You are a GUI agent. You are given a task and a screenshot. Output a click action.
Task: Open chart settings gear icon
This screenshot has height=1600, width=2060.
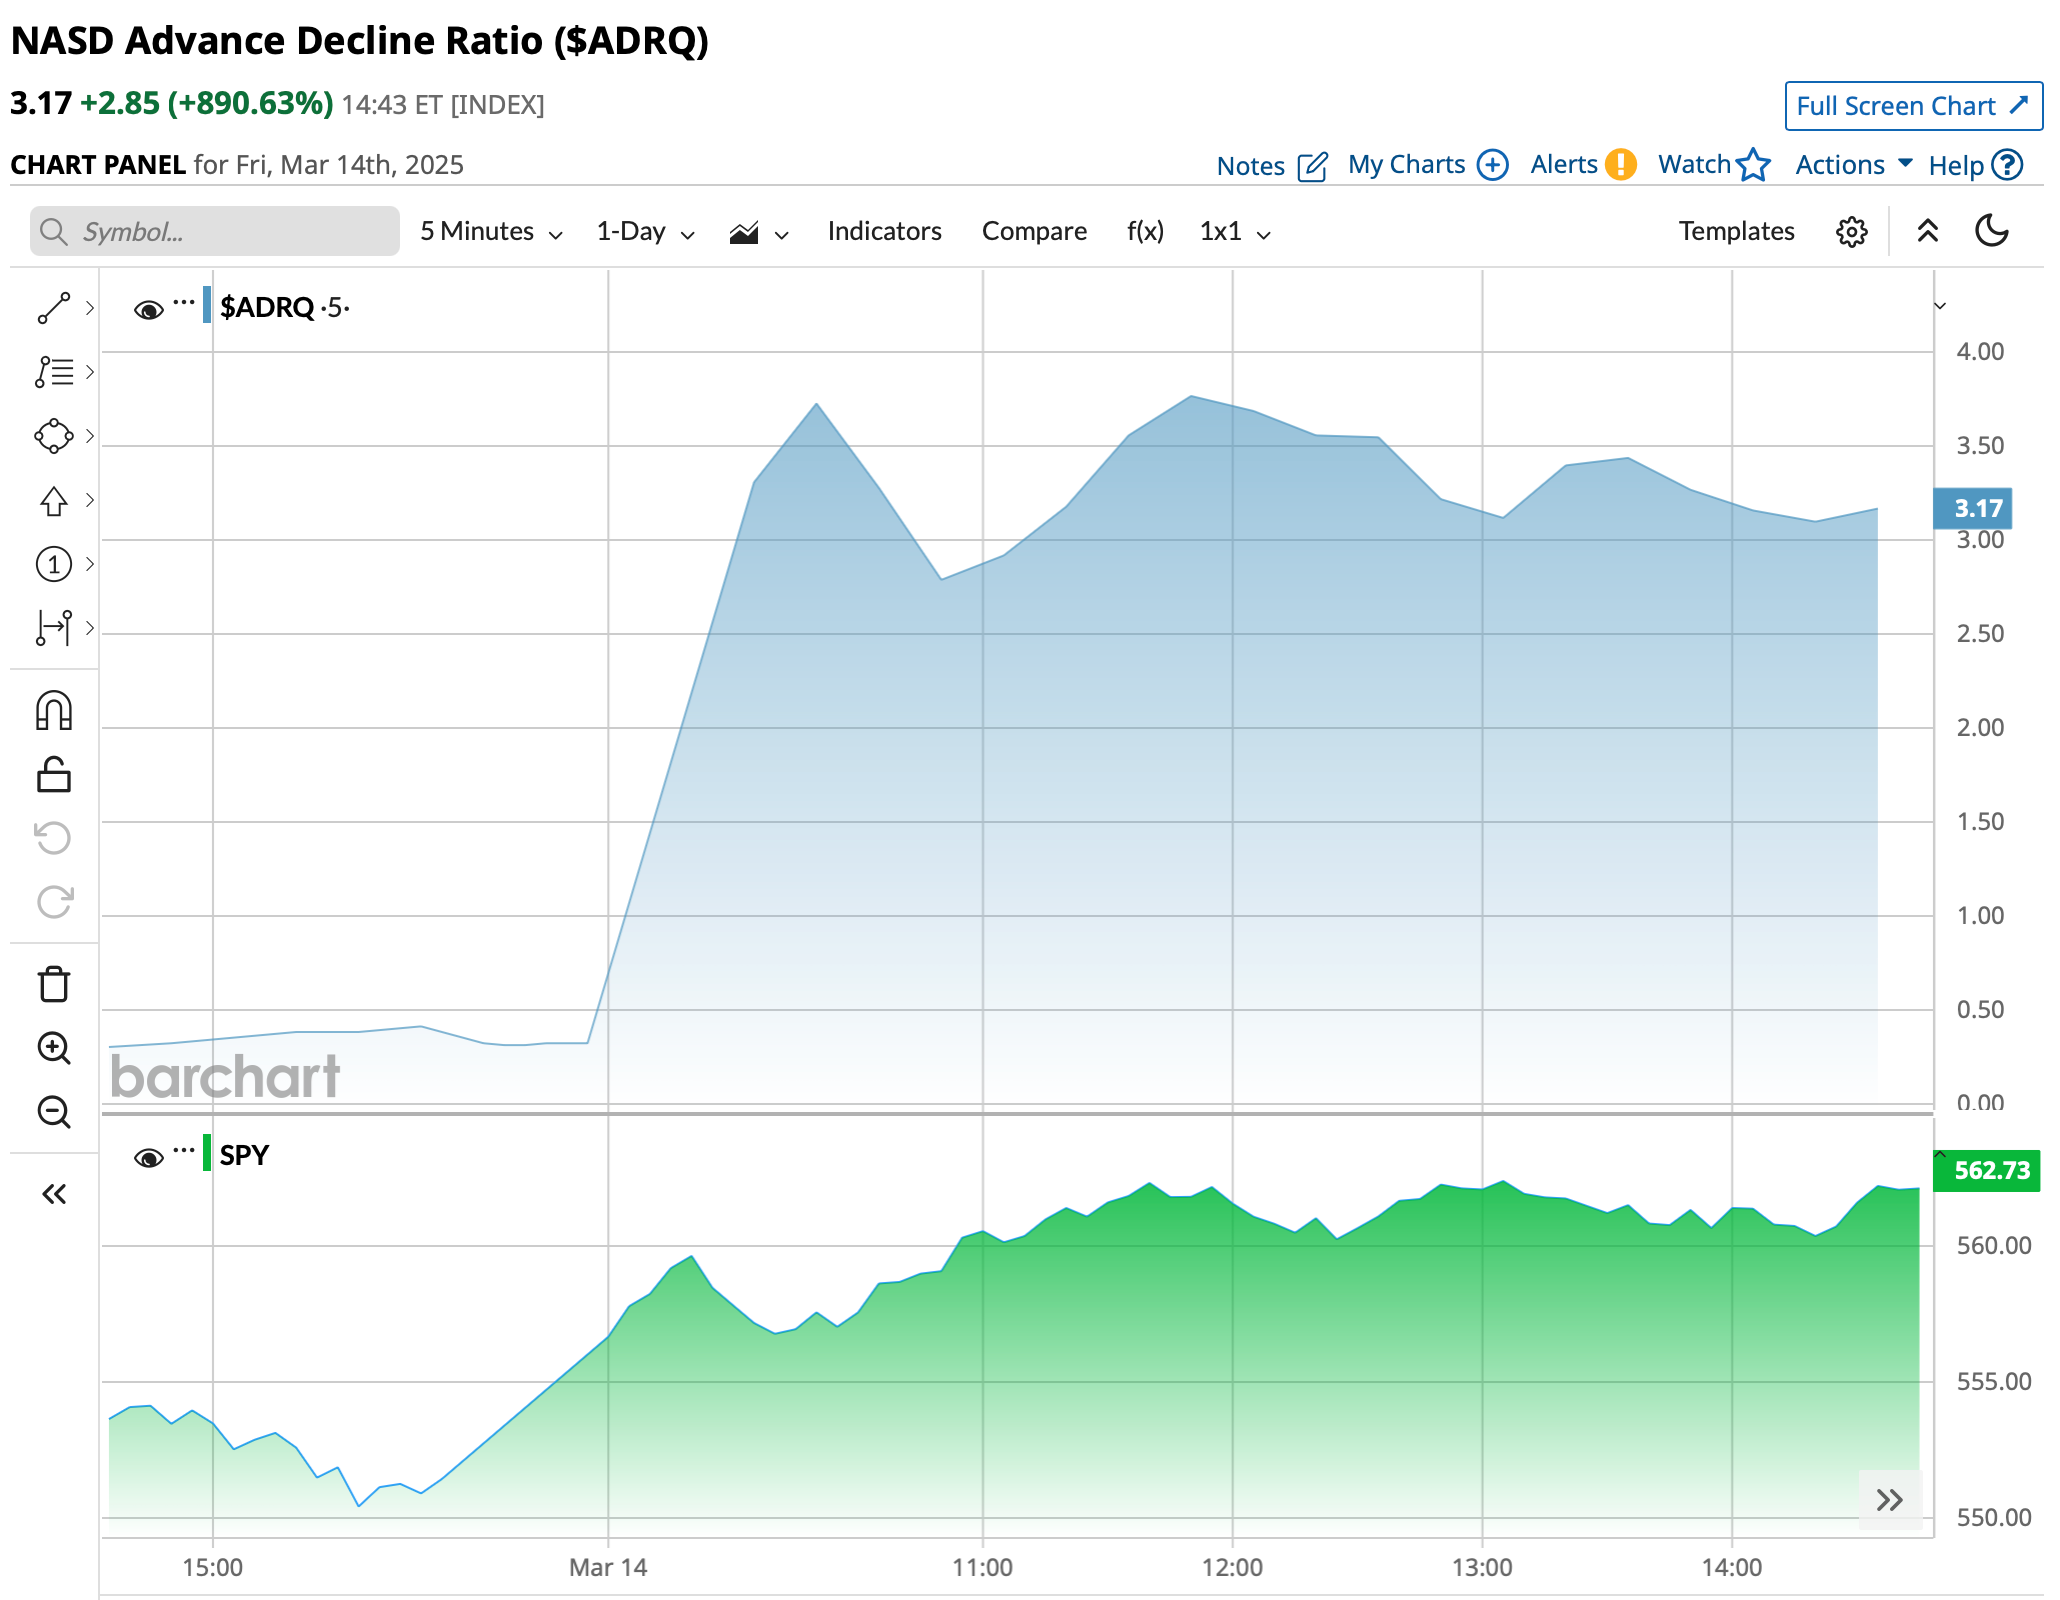[1851, 232]
